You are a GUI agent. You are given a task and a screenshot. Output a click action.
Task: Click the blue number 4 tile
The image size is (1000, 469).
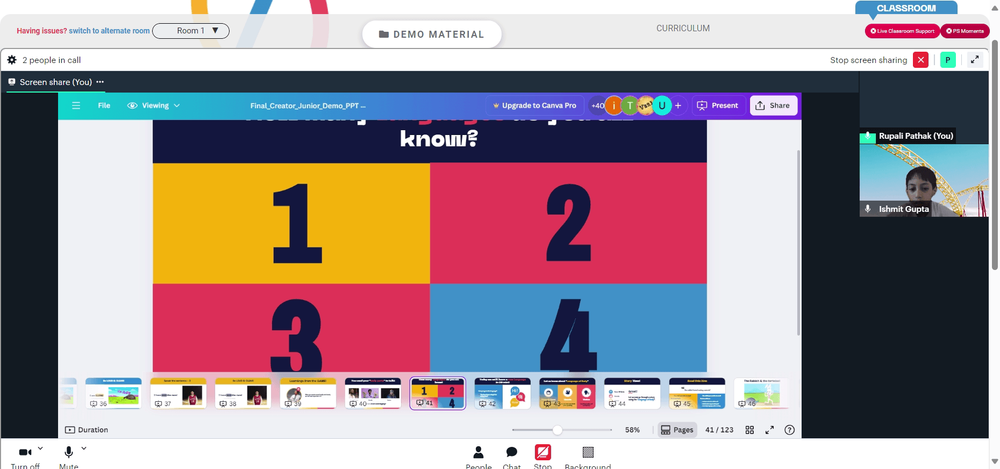pos(568,327)
